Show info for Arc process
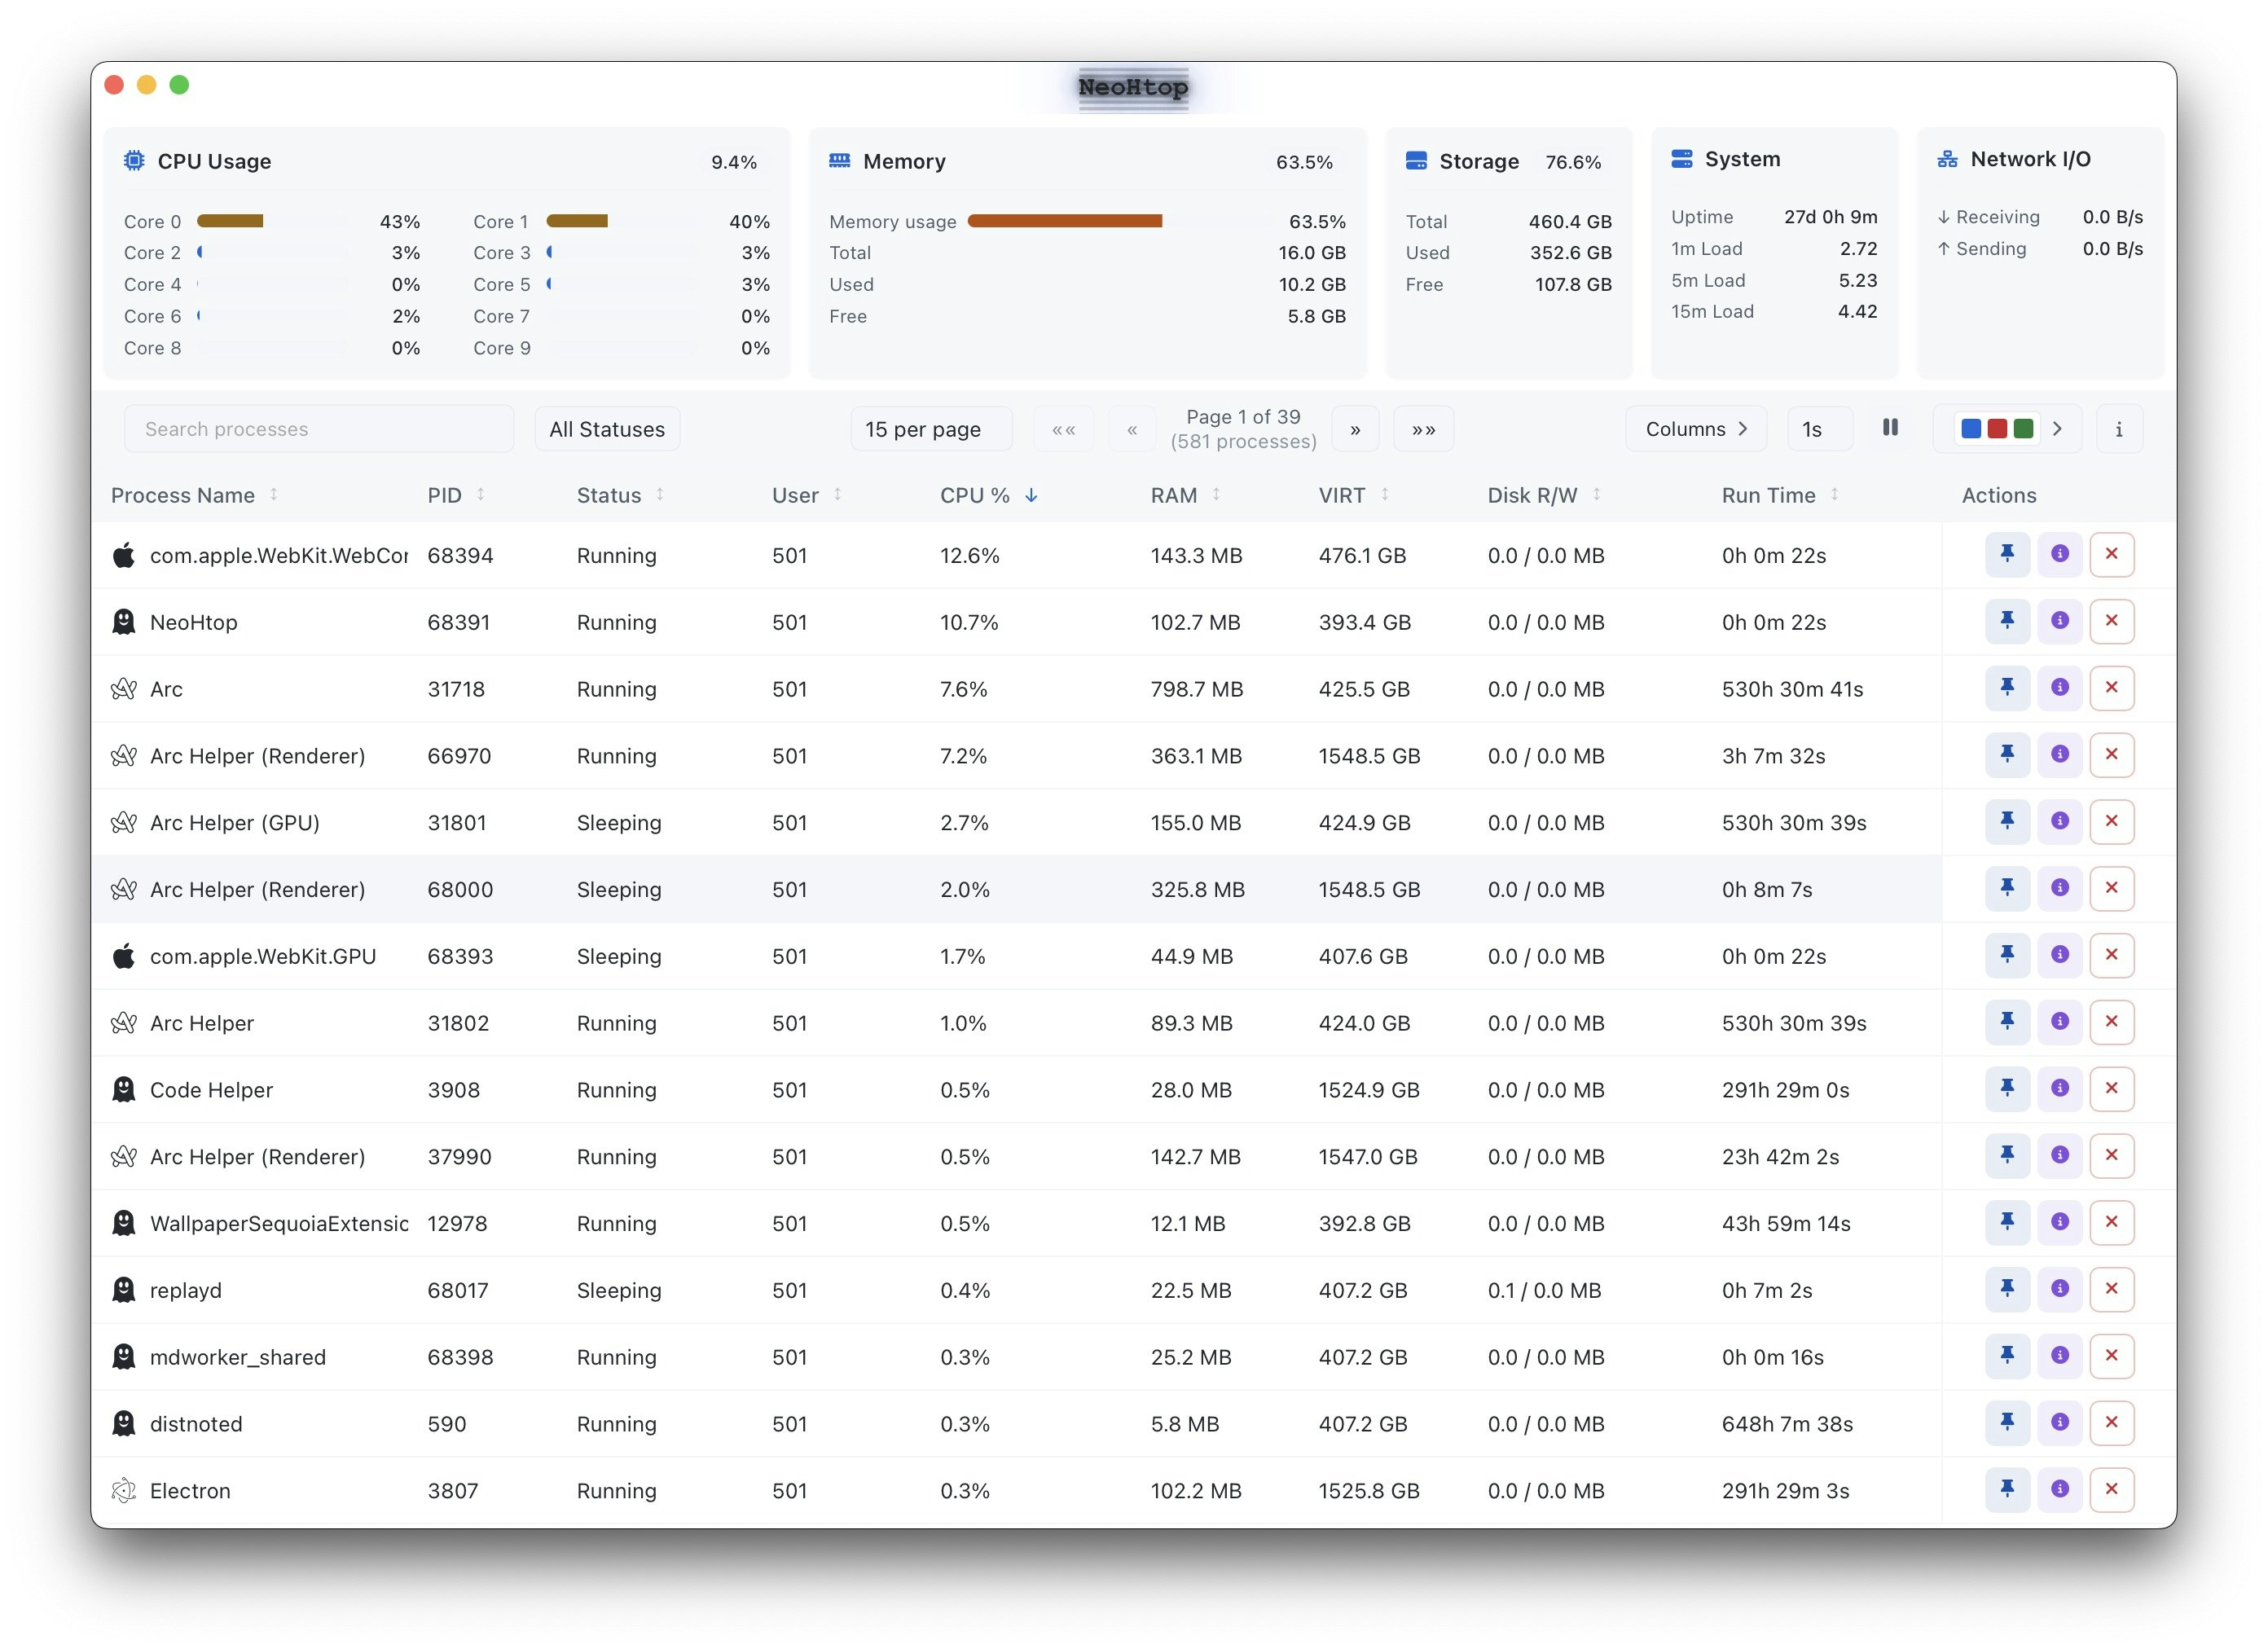This screenshot has width=2268, height=1649. coord(2059,688)
